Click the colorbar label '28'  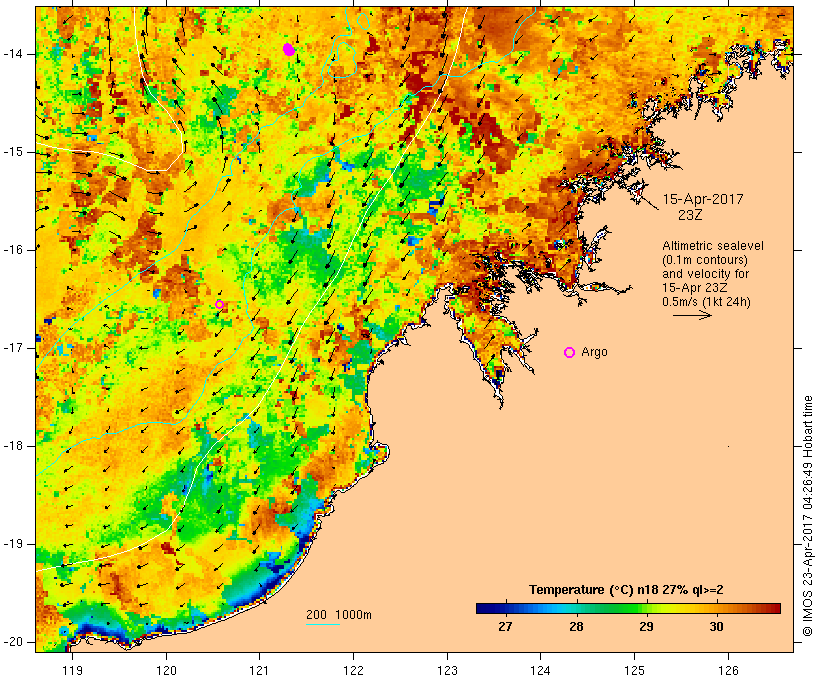point(576,627)
